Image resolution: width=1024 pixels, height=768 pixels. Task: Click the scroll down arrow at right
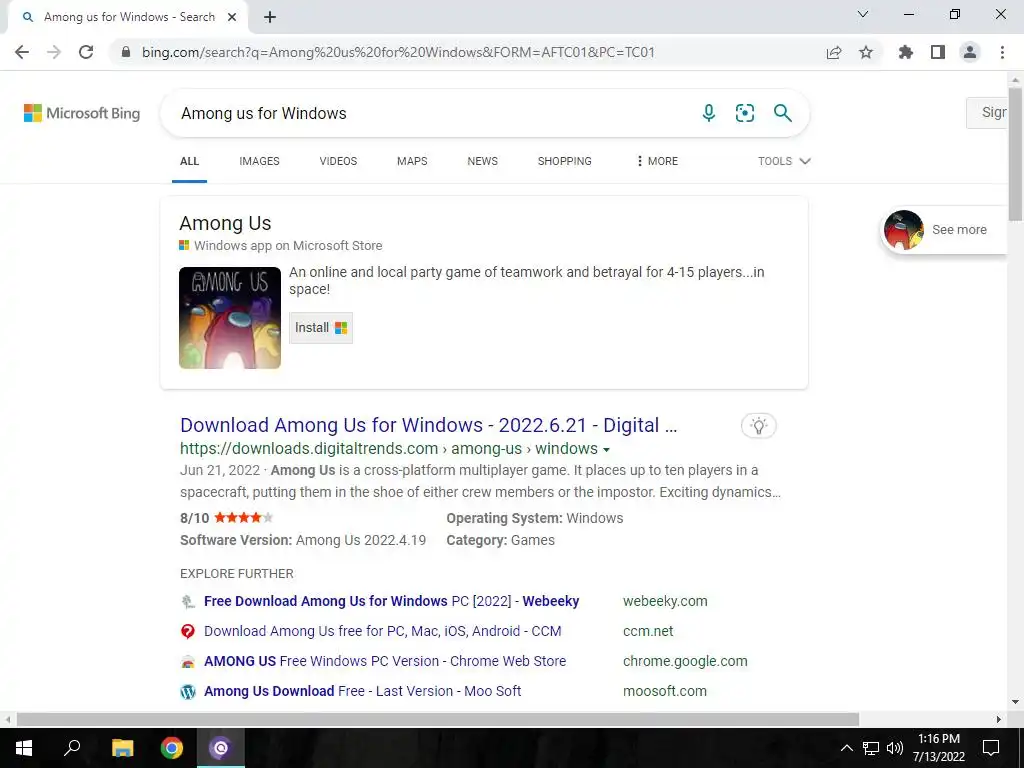1016,702
